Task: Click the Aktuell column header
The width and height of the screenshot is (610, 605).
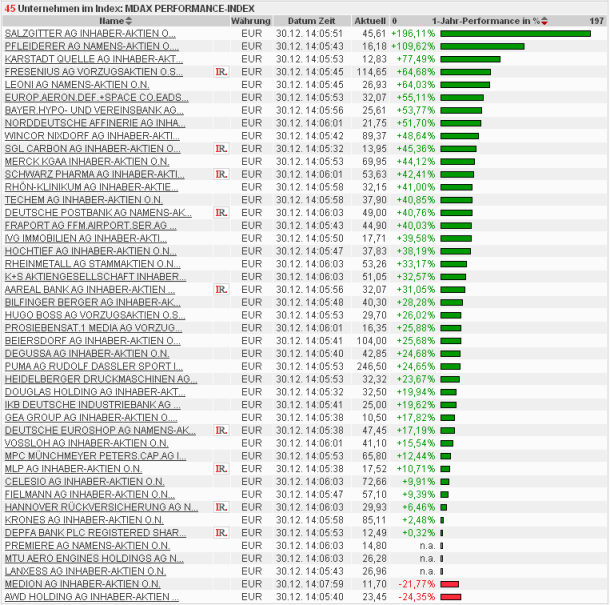Action: tap(370, 21)
